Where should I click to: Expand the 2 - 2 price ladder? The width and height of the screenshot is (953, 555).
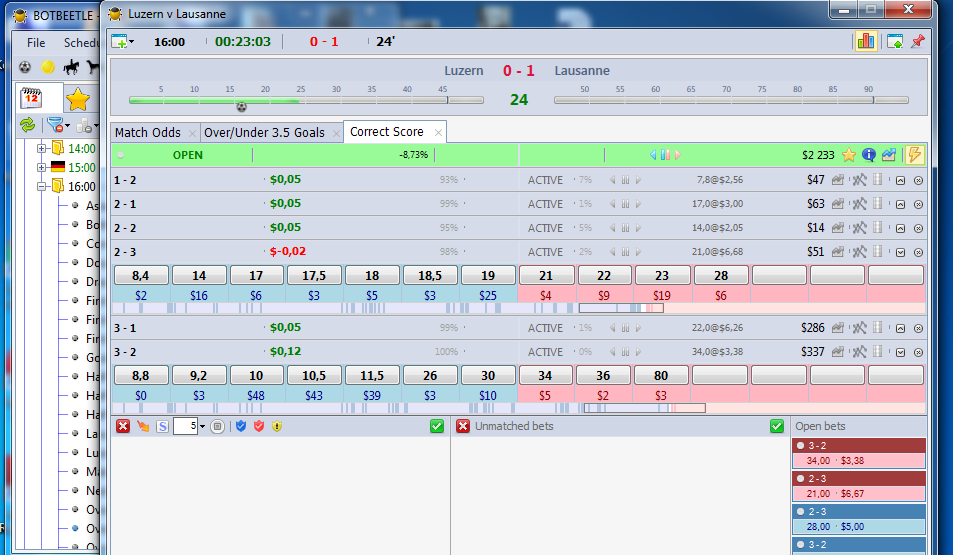[900, 229]
